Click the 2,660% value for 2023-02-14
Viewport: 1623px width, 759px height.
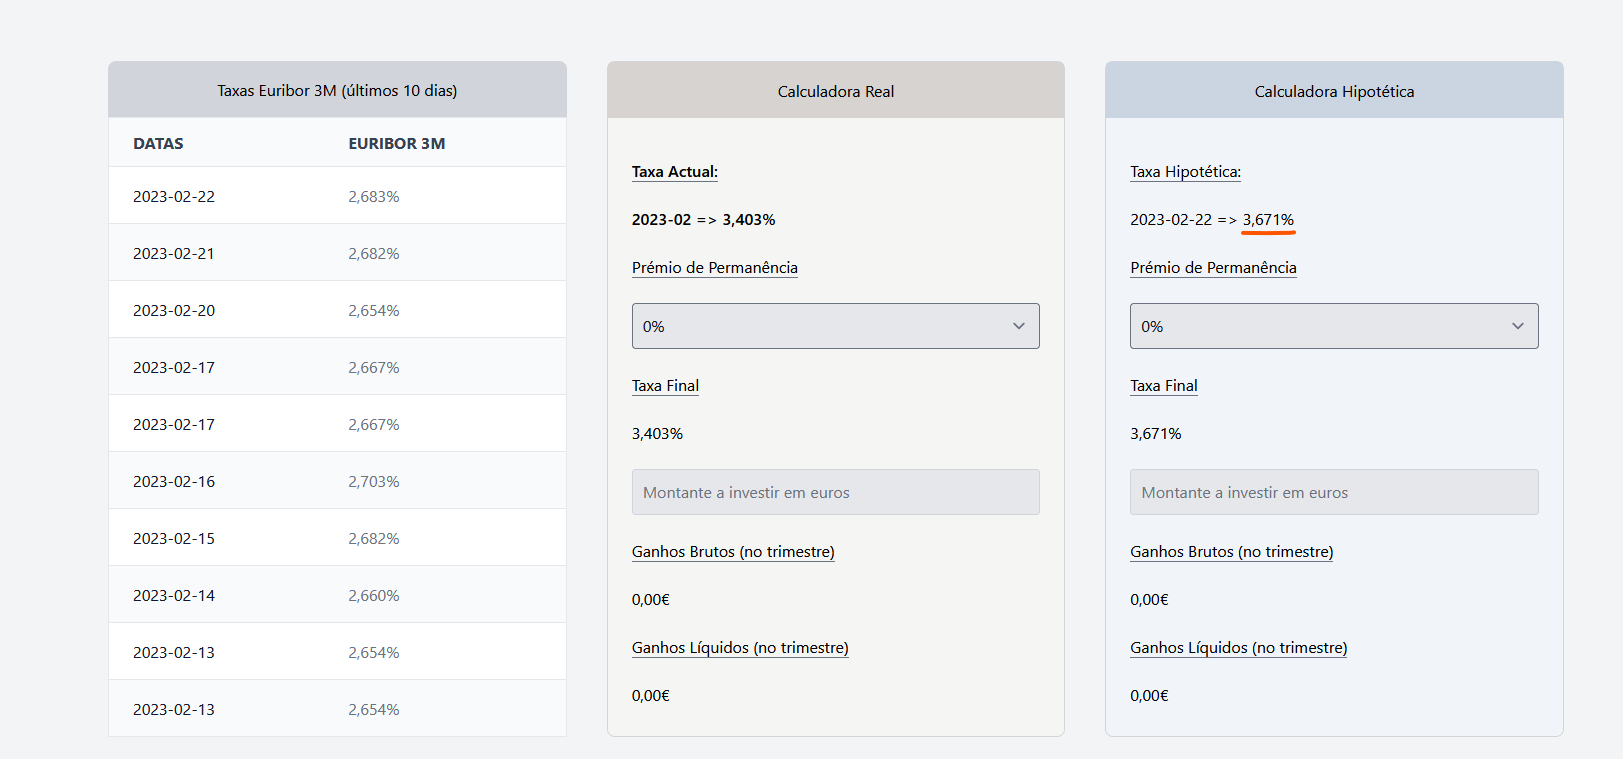pyautogui.click(x=373, y=596)
